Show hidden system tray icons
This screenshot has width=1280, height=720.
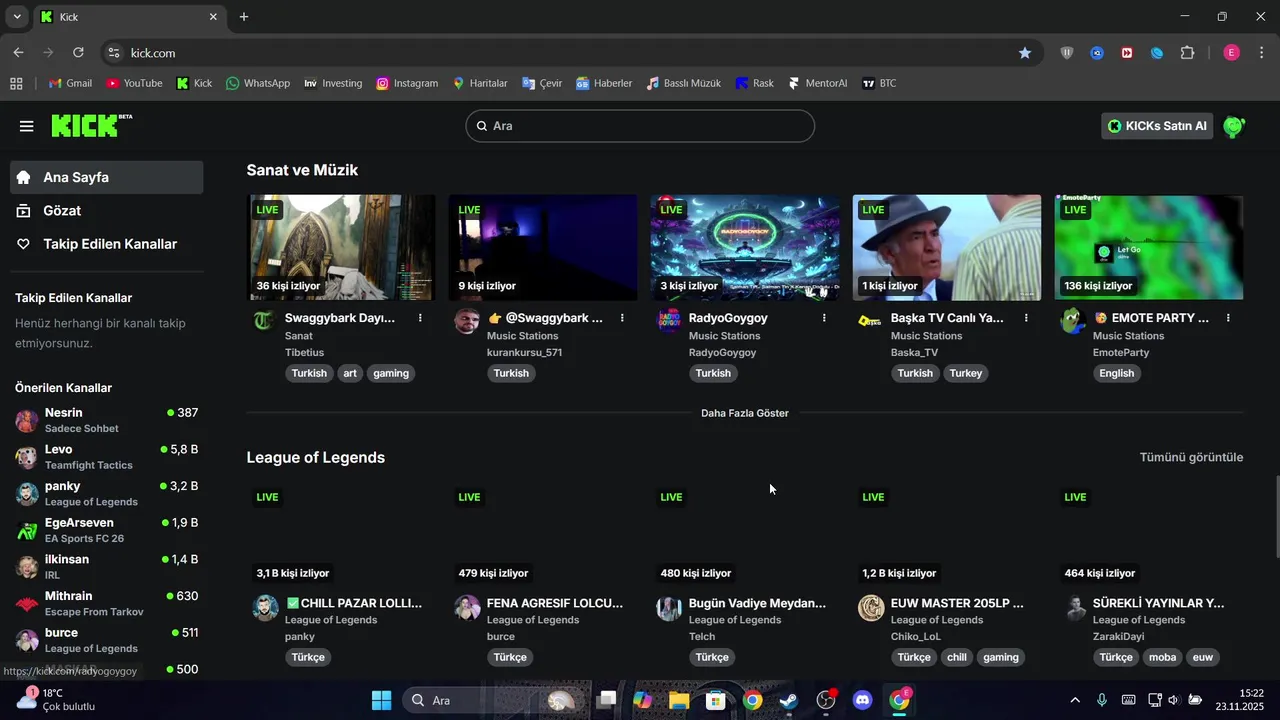click(1075, 700)
